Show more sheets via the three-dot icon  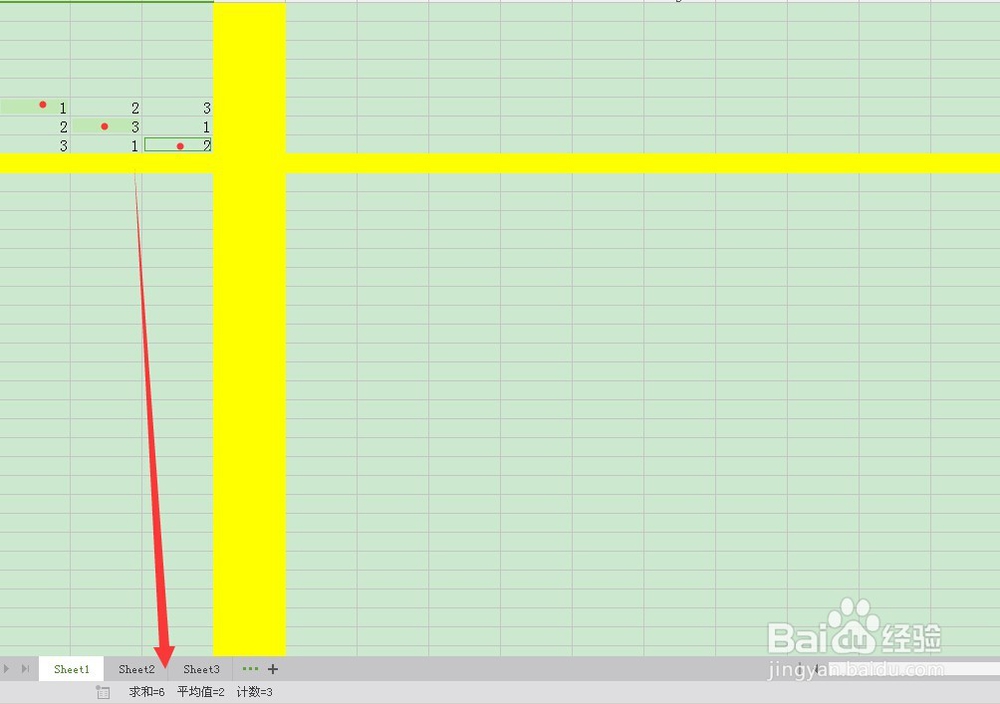[x=251, y=669]
